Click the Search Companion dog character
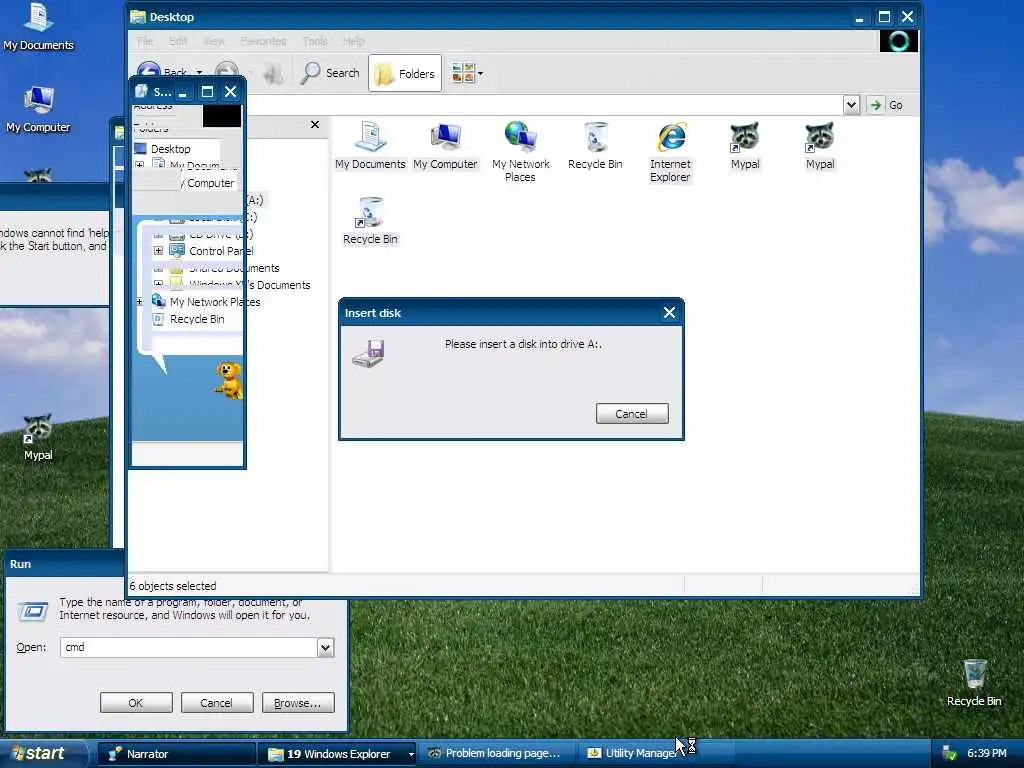This screenshot has width=1024, height=768. 229,380
